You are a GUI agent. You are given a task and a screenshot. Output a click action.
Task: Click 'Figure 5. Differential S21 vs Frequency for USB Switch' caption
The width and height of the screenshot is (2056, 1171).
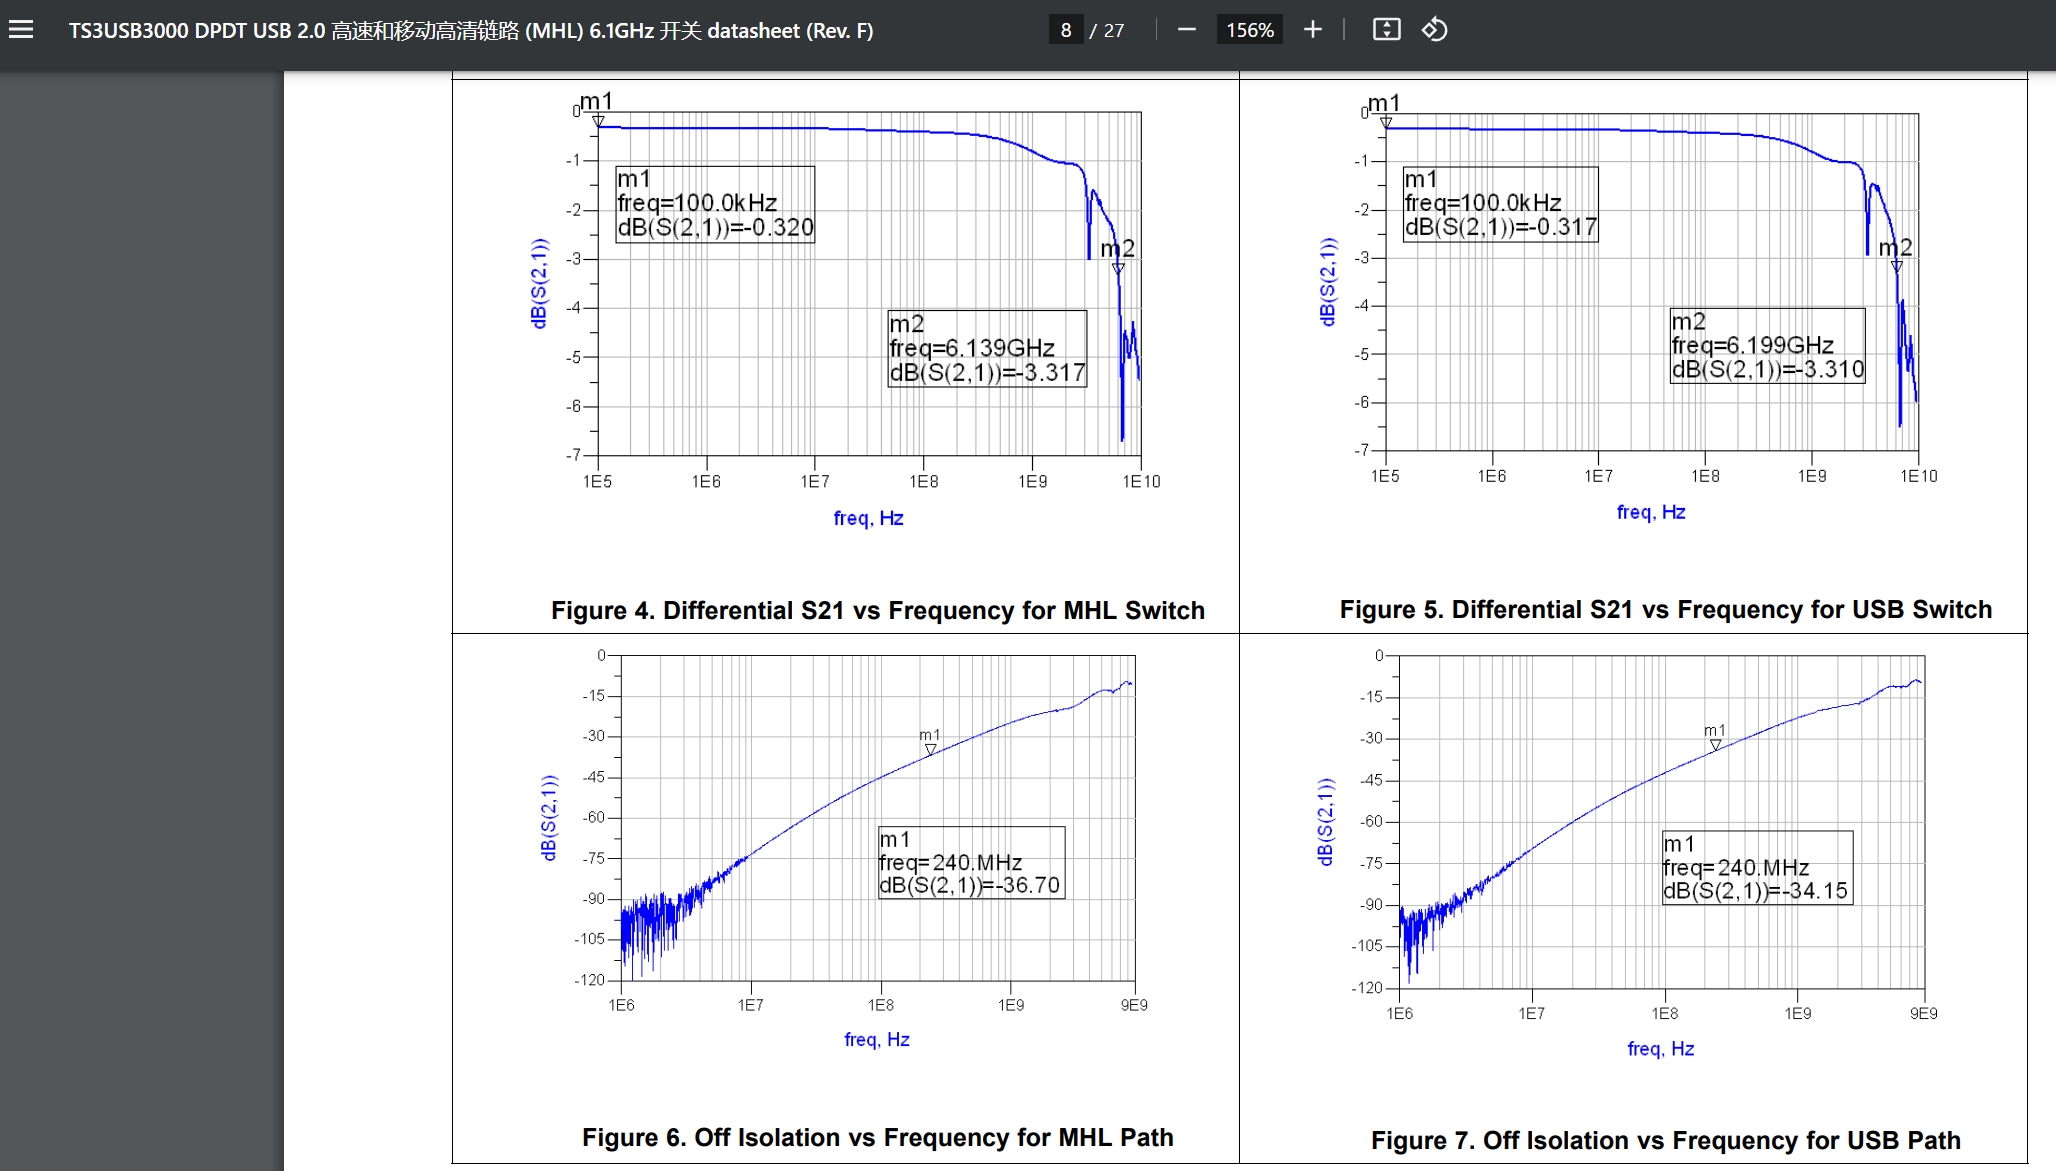pos(1666,610)
